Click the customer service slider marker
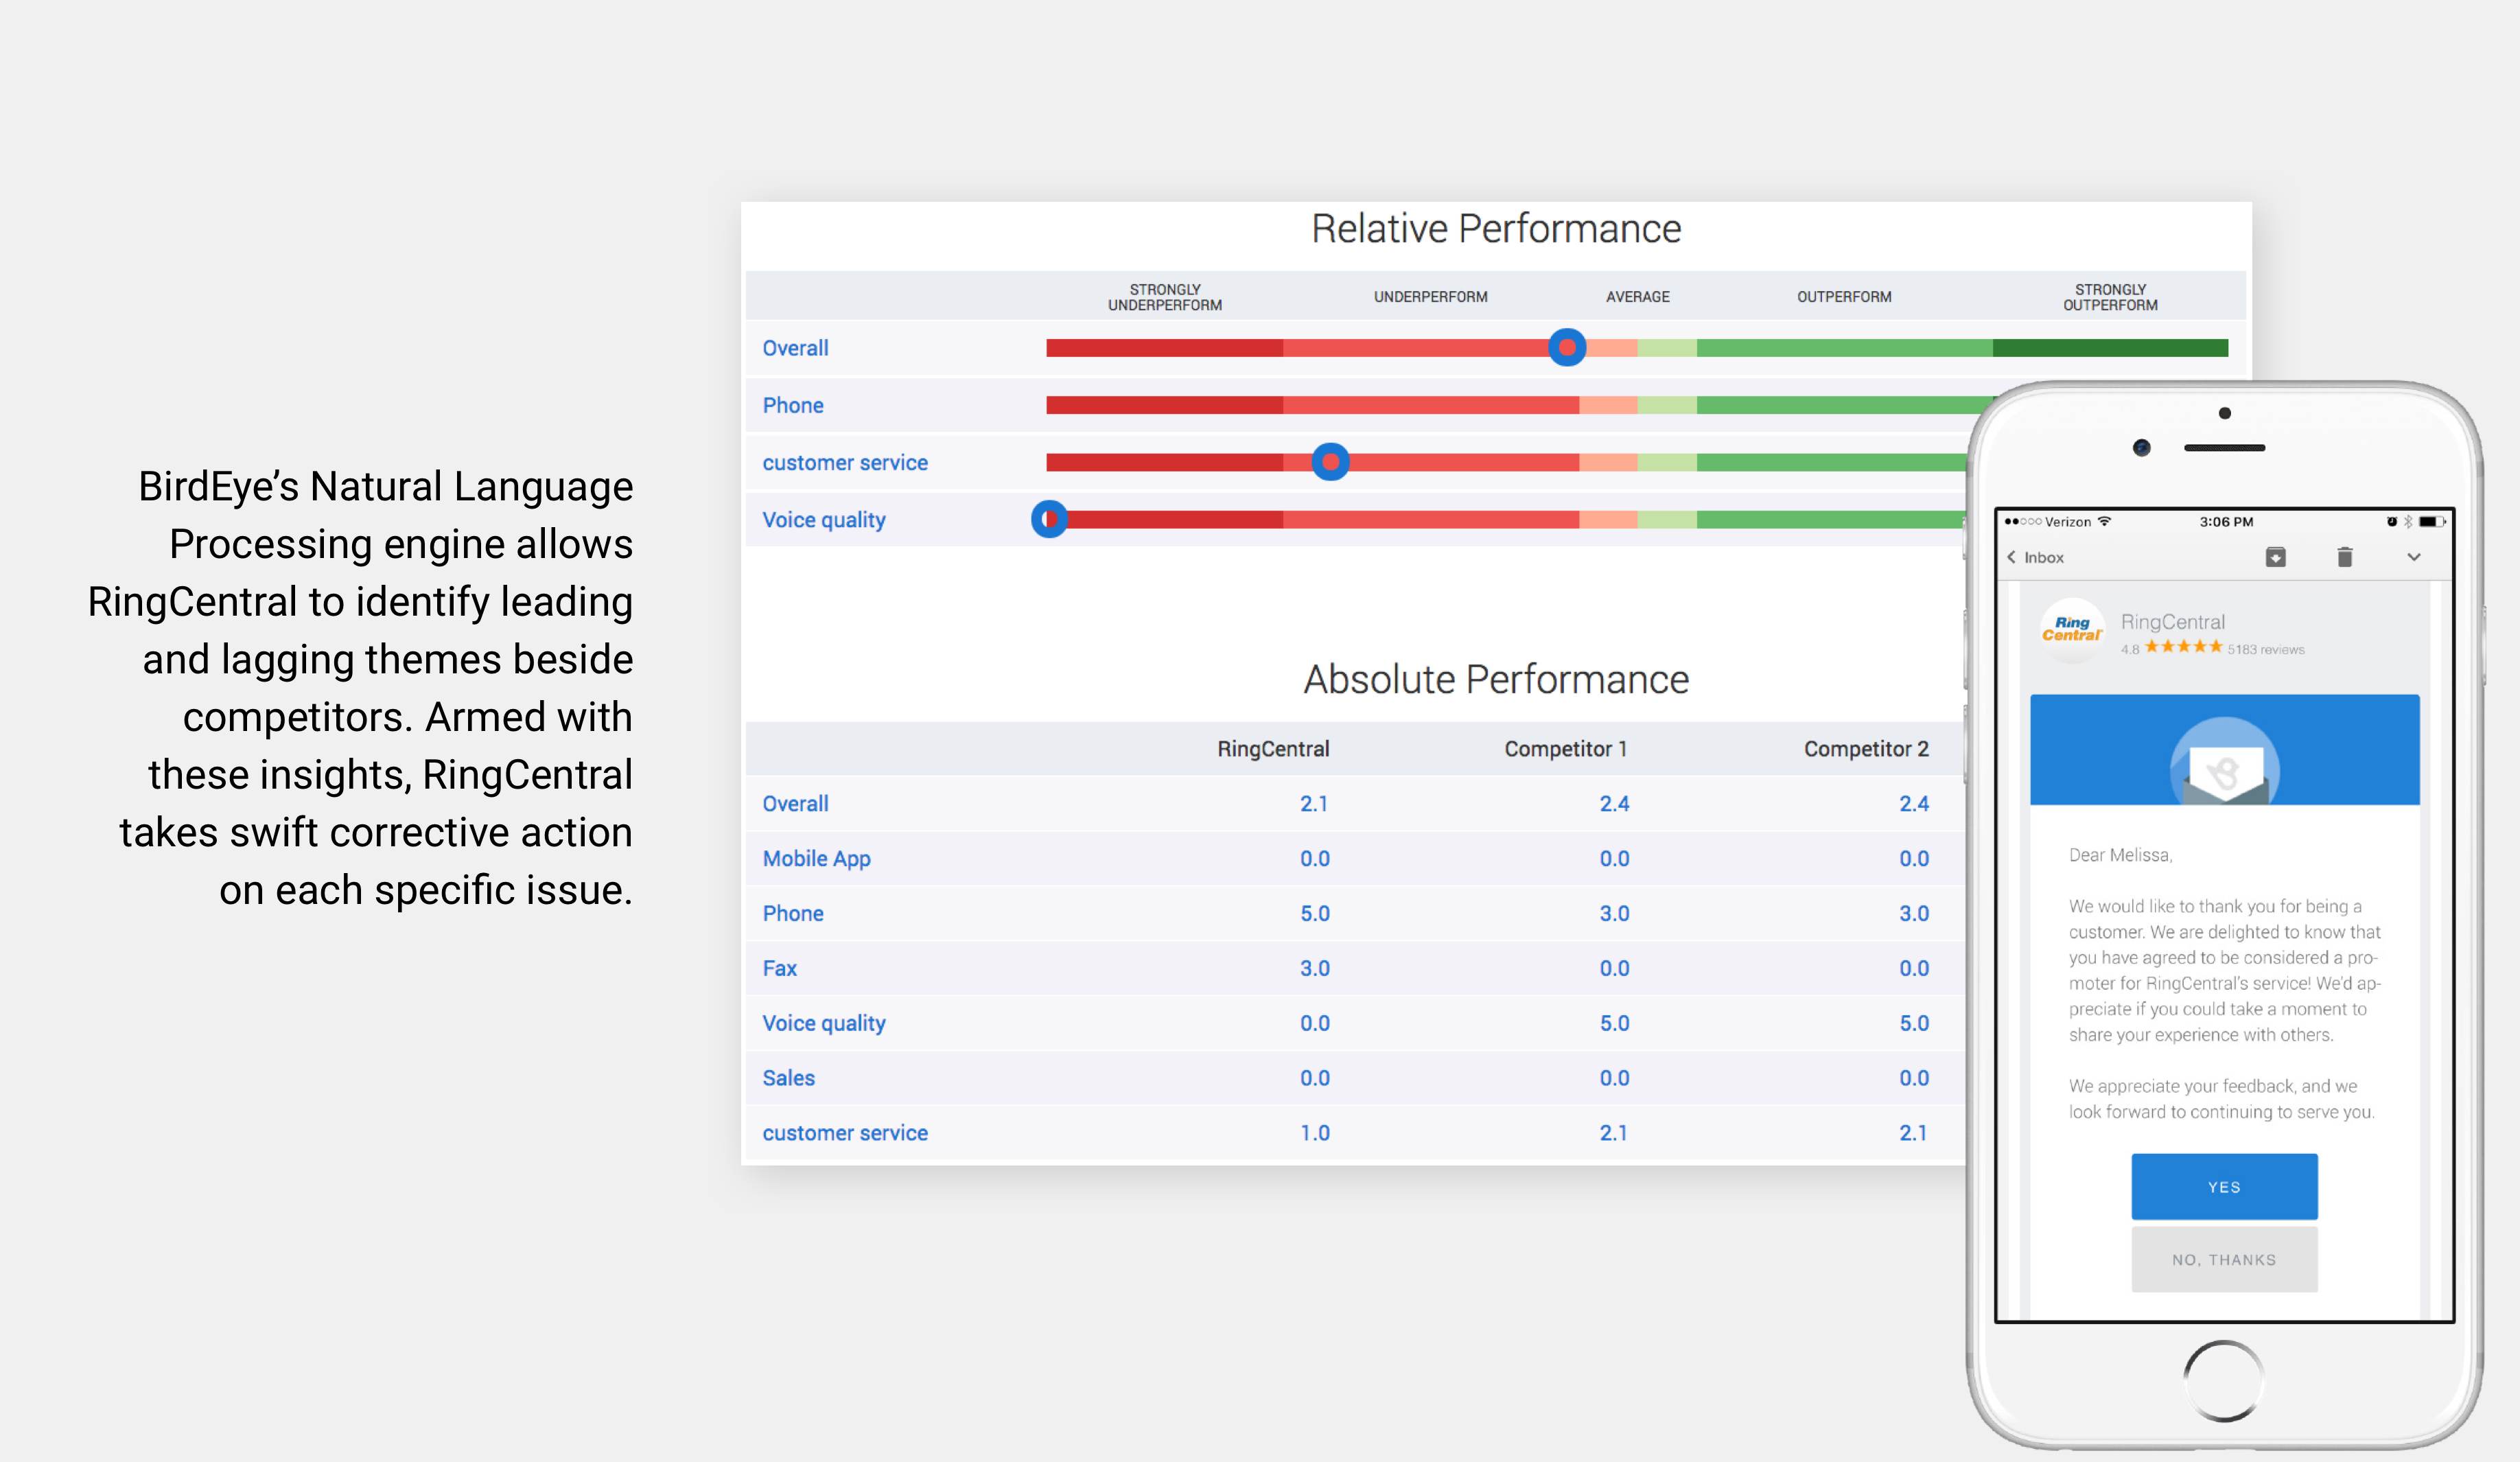 (1330, 462)
